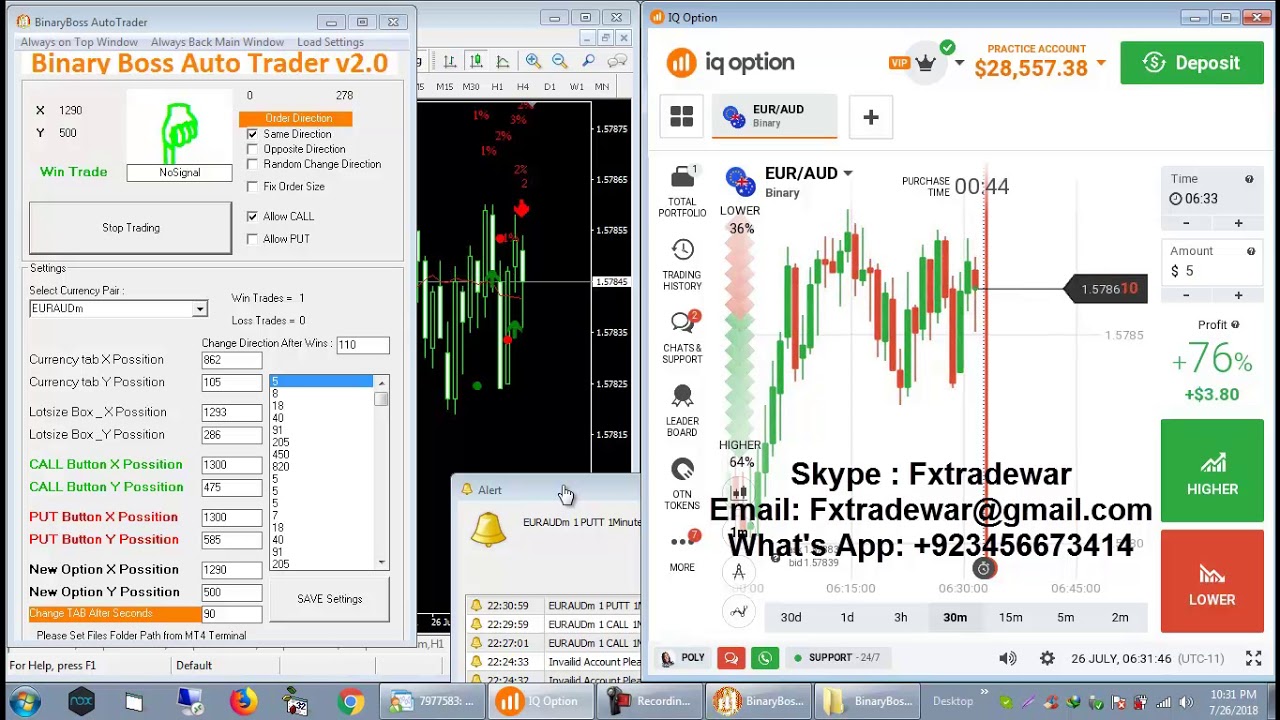Image resolution: width=1280 pixels, height=720 pixels.
Task: Open the indicators icon below the chart tools
Action: pyautogui.click(x=739, y=611)
